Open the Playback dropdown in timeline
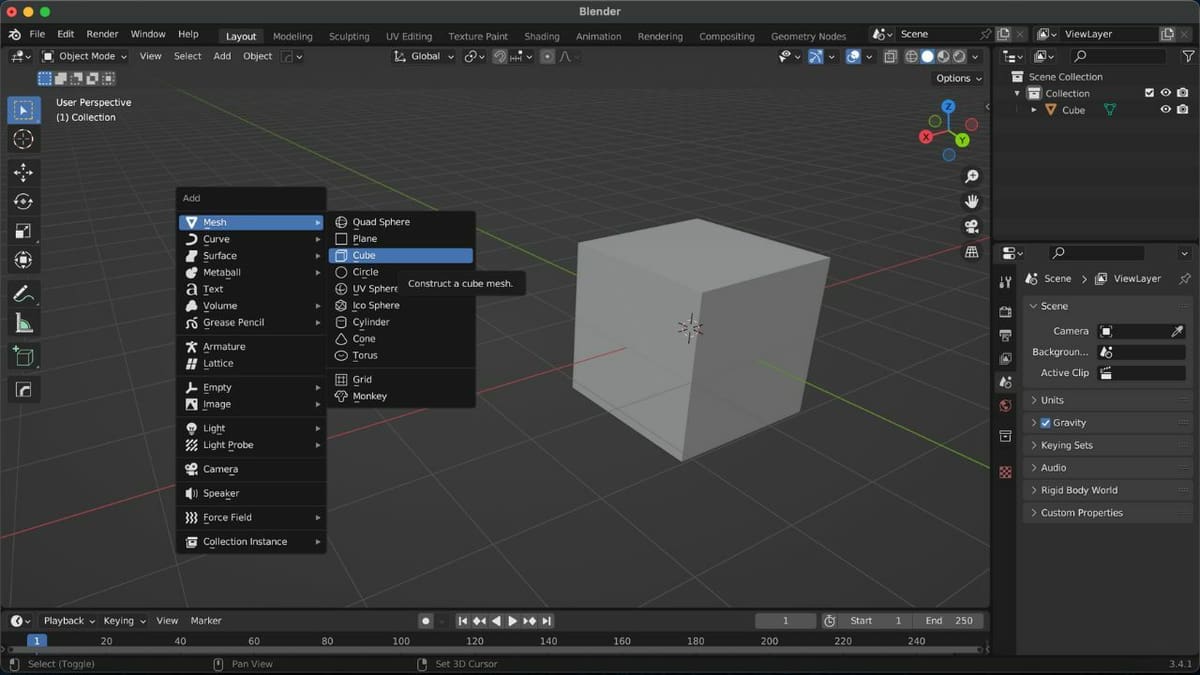The image size is (1200, 675). coord(69,621)
